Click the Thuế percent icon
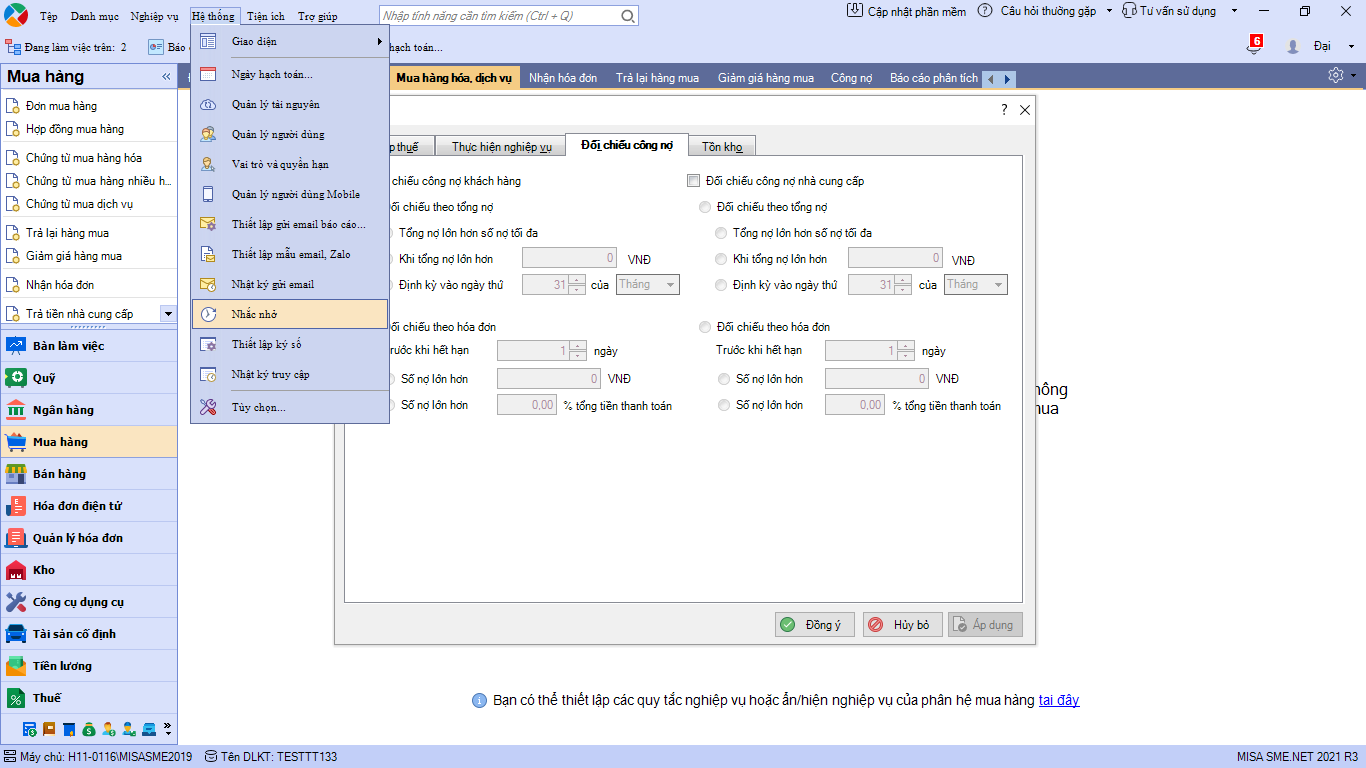 tap(16, 698)
